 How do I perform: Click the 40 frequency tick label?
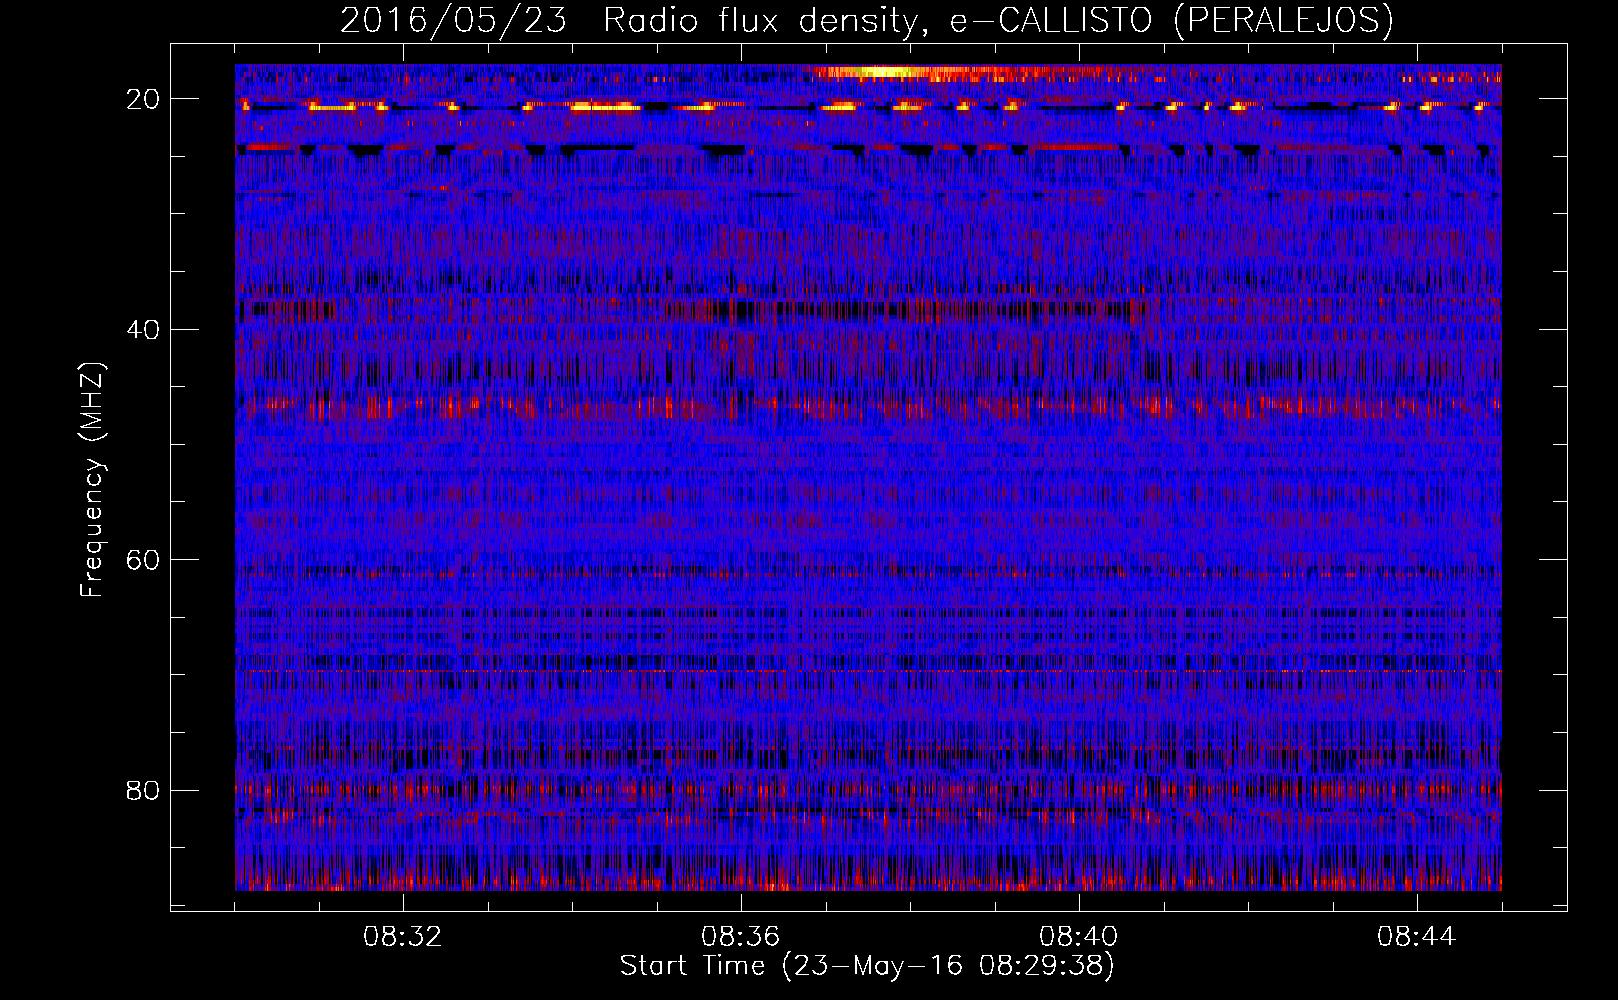point(143,329)
